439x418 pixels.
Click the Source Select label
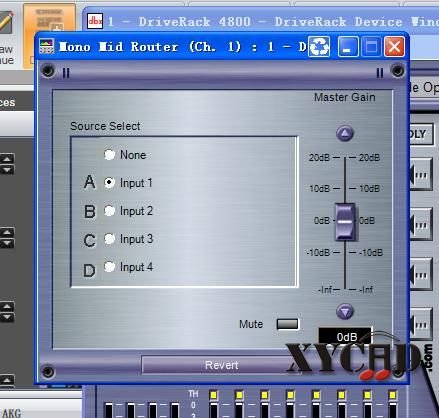coord(105,126)
